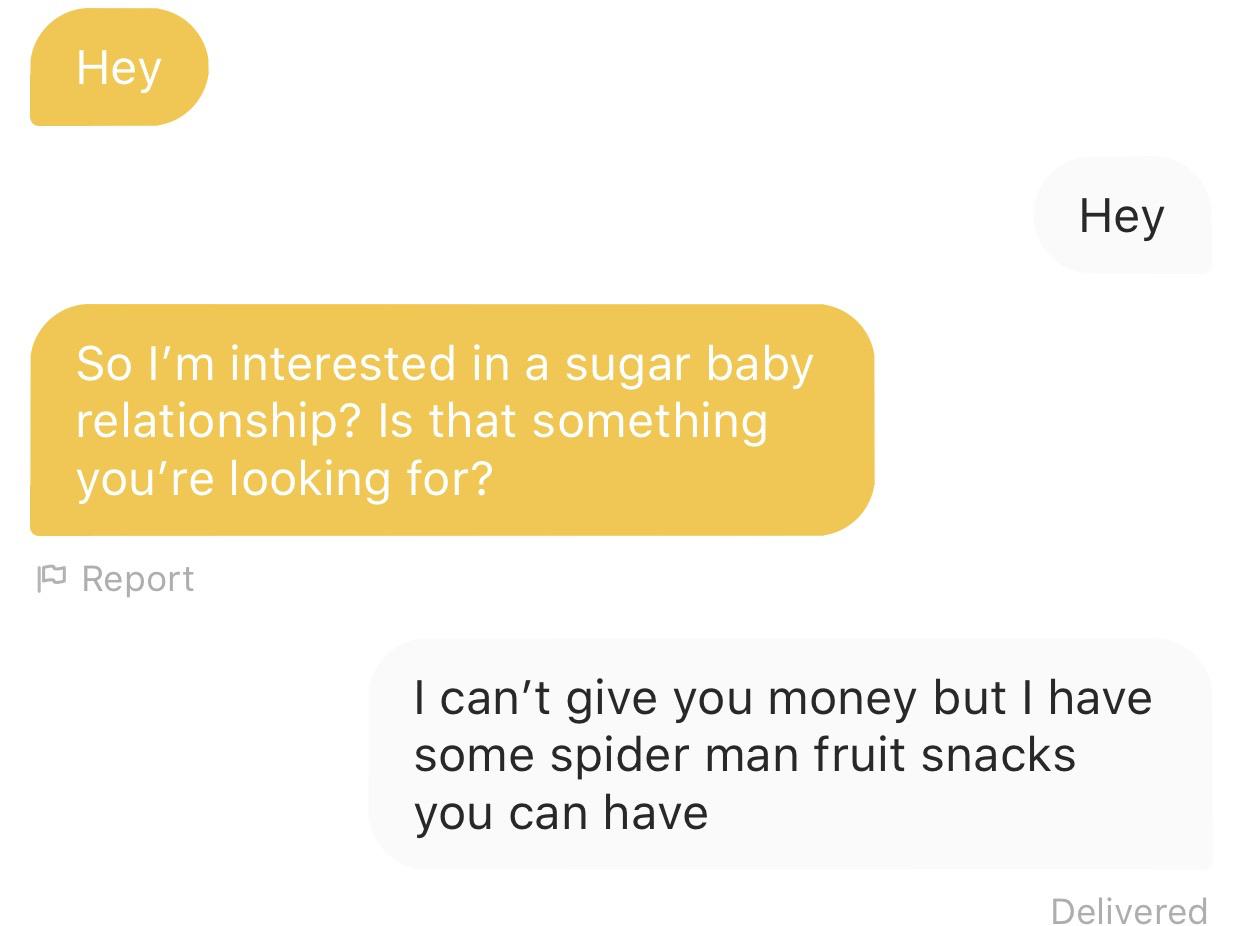Image resolution: width=1242 pixels, height=926 pixels.
Task: Select the gray sent "Hey" bubble
Action: coord(1122,215)
